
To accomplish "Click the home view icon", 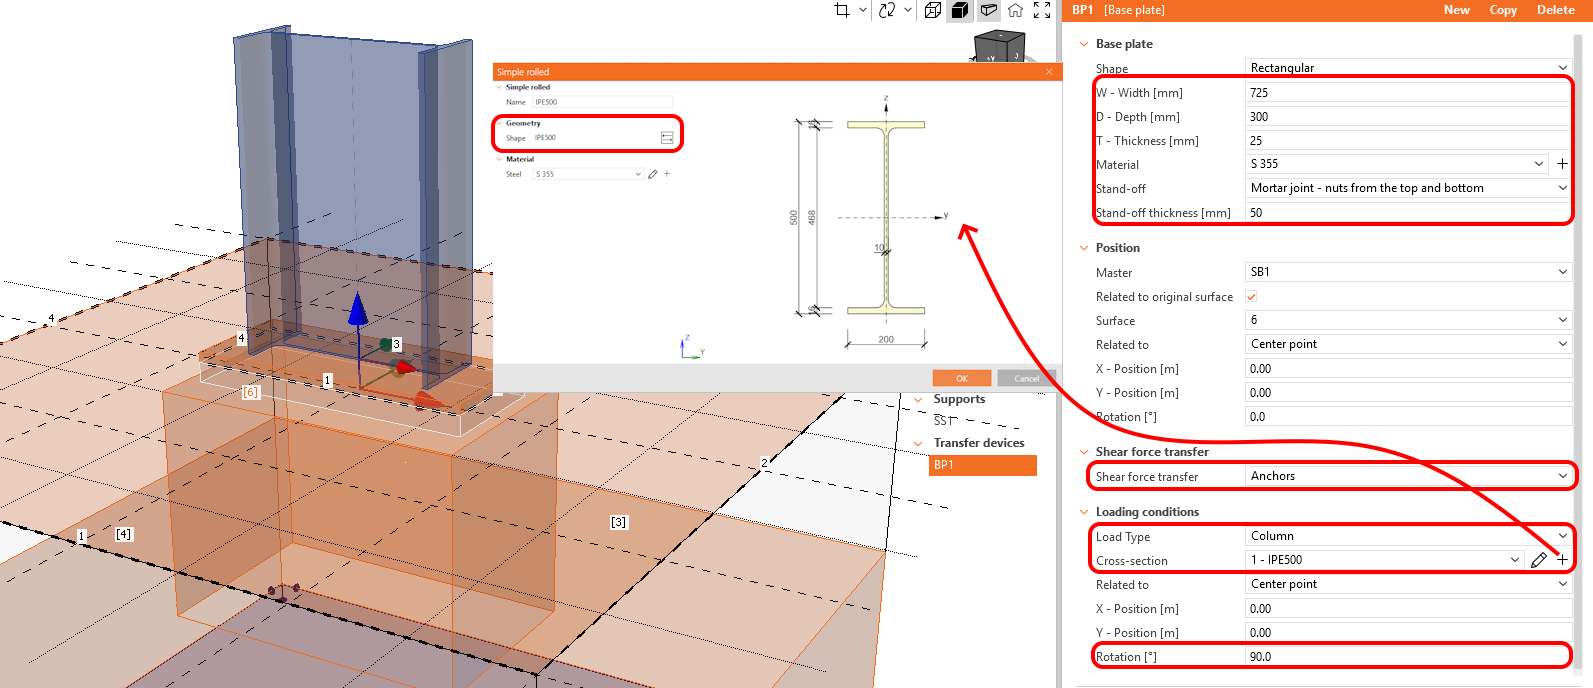I will point(1015,10).
